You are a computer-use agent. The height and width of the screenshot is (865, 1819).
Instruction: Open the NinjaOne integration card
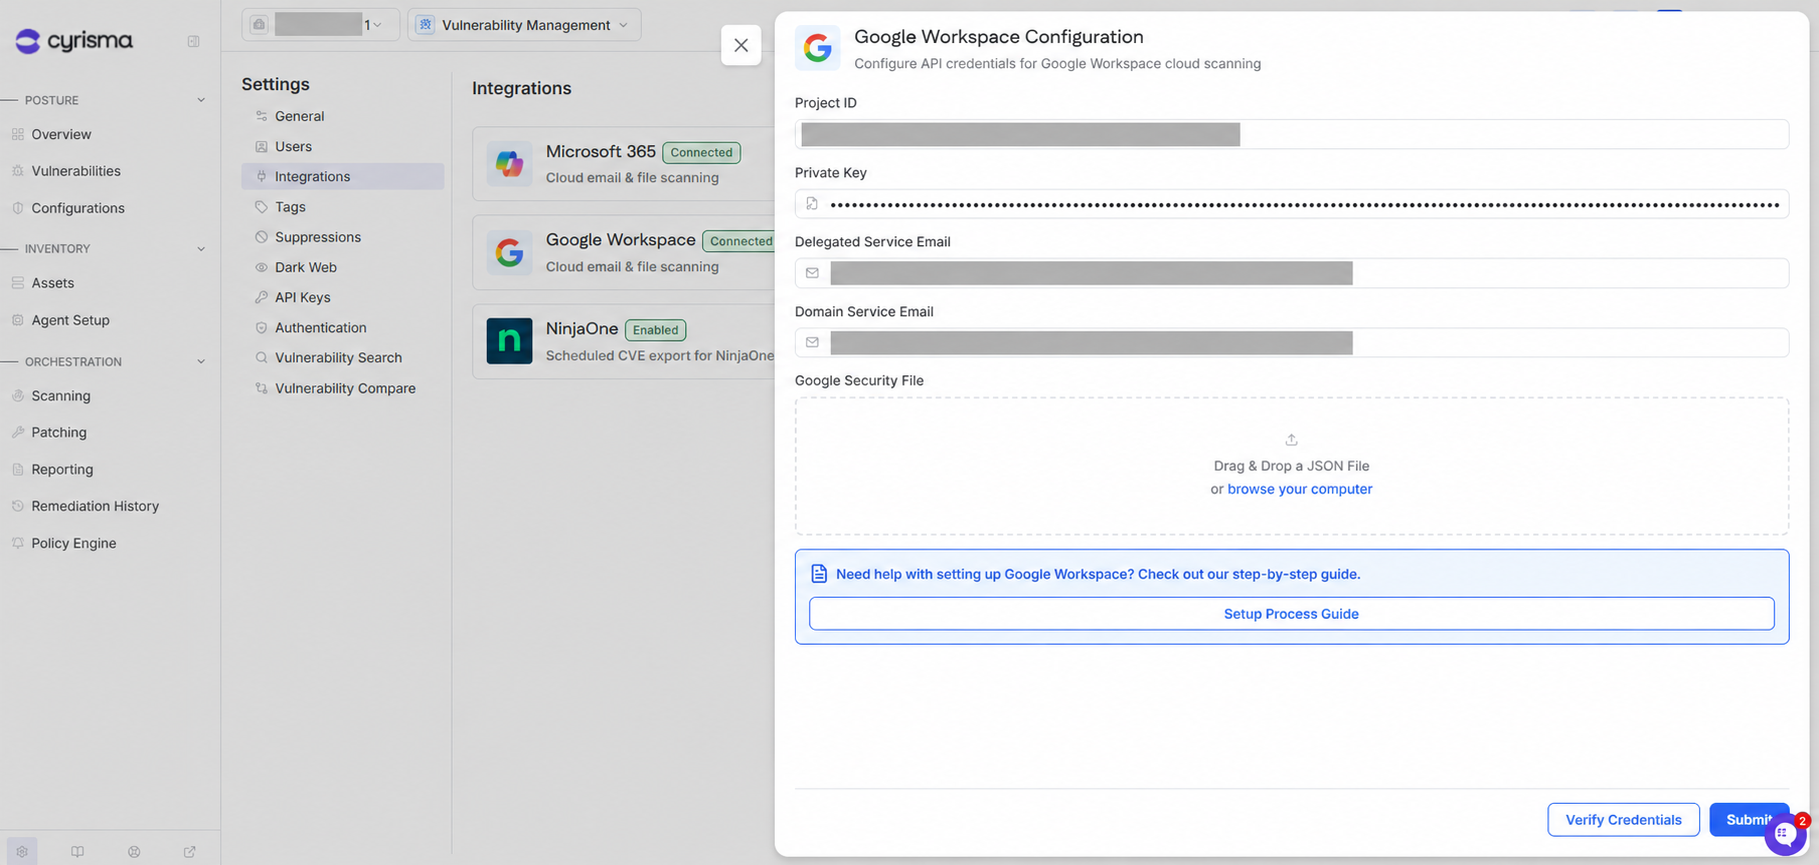[x=624, y=341]
